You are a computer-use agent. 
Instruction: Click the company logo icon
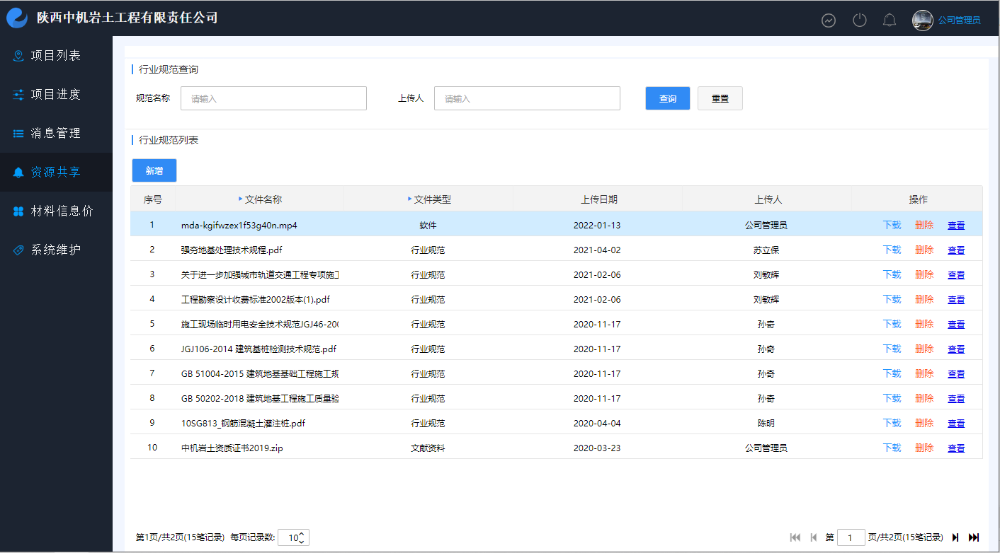tap(17, 18)
